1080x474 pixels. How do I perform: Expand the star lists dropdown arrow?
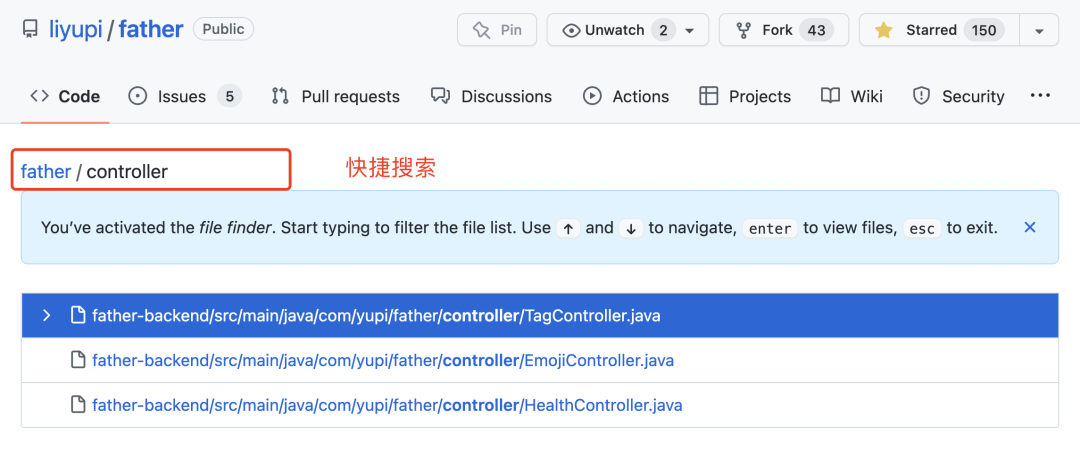pyautogui.click(x=1040, y=30)
